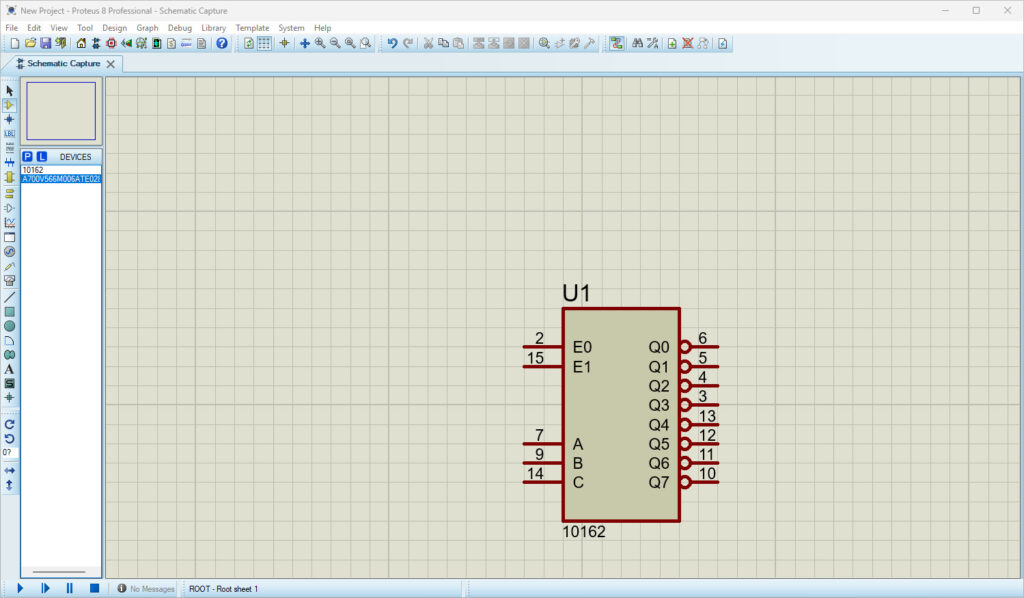Cut selection to clipboard
The image size is (1024, 598).
coord(428,44)
